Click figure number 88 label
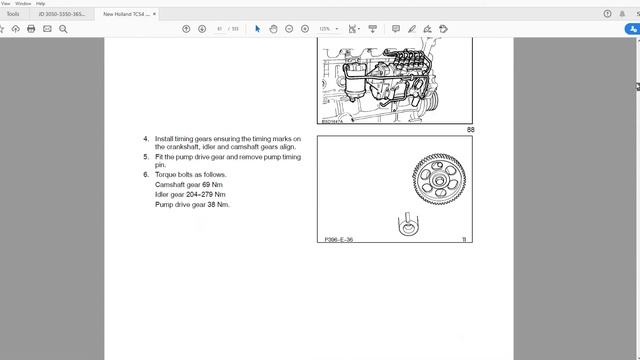 pos(471,129)
